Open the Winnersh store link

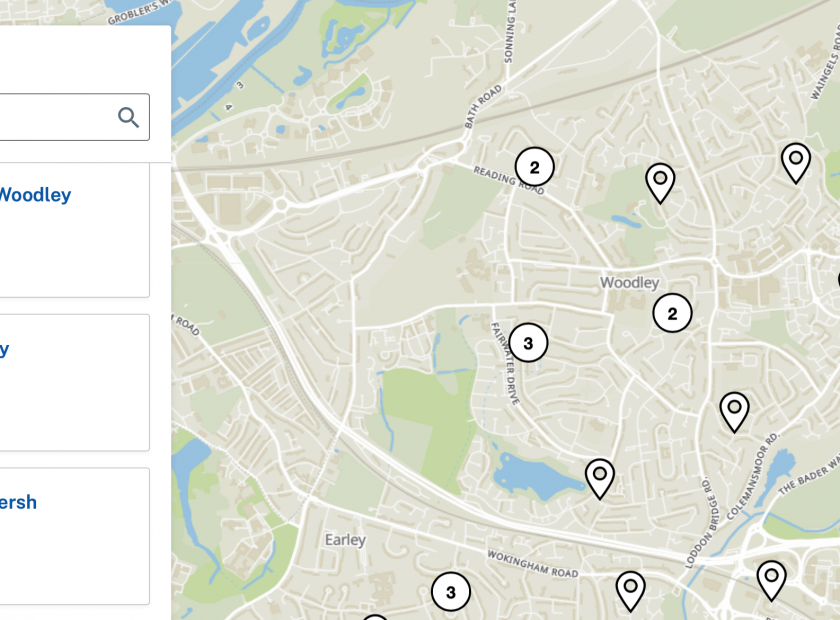pos(20,502)
